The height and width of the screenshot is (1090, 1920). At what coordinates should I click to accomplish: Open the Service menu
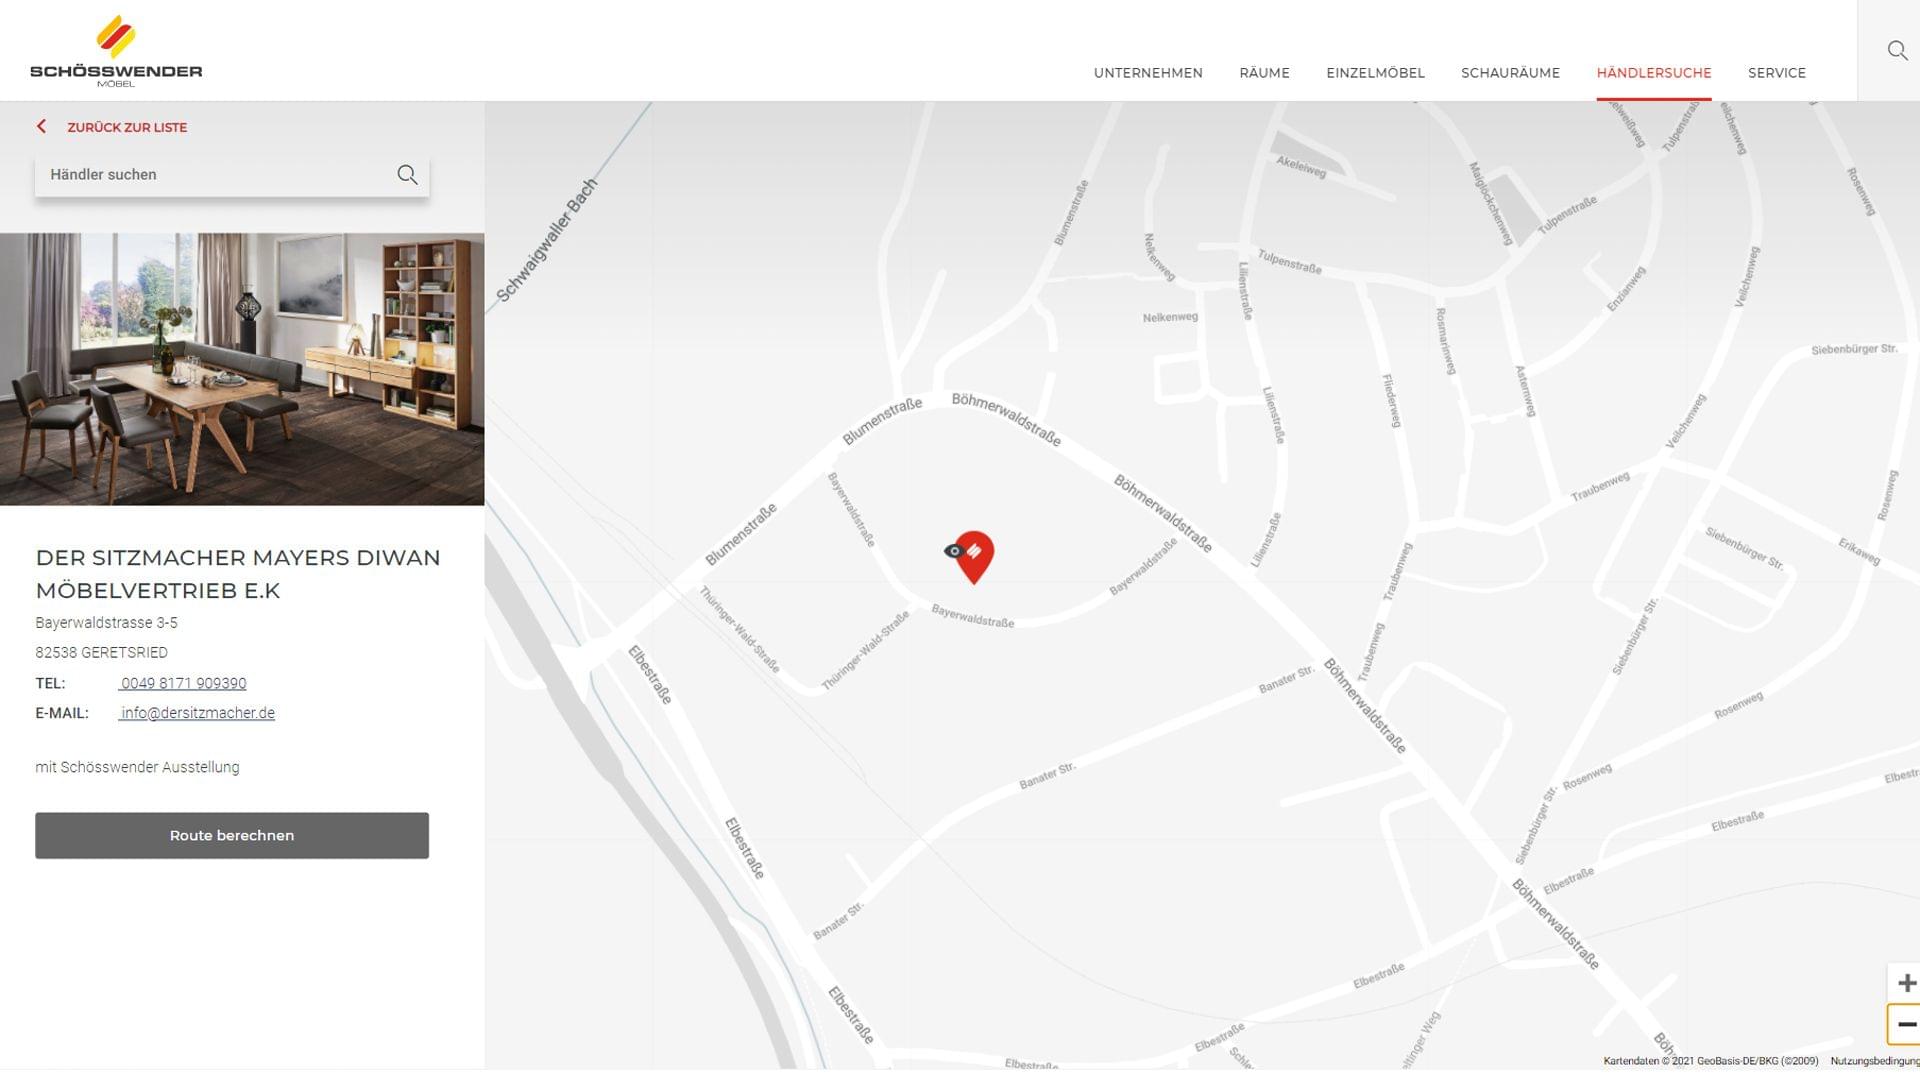(1776, 73)
